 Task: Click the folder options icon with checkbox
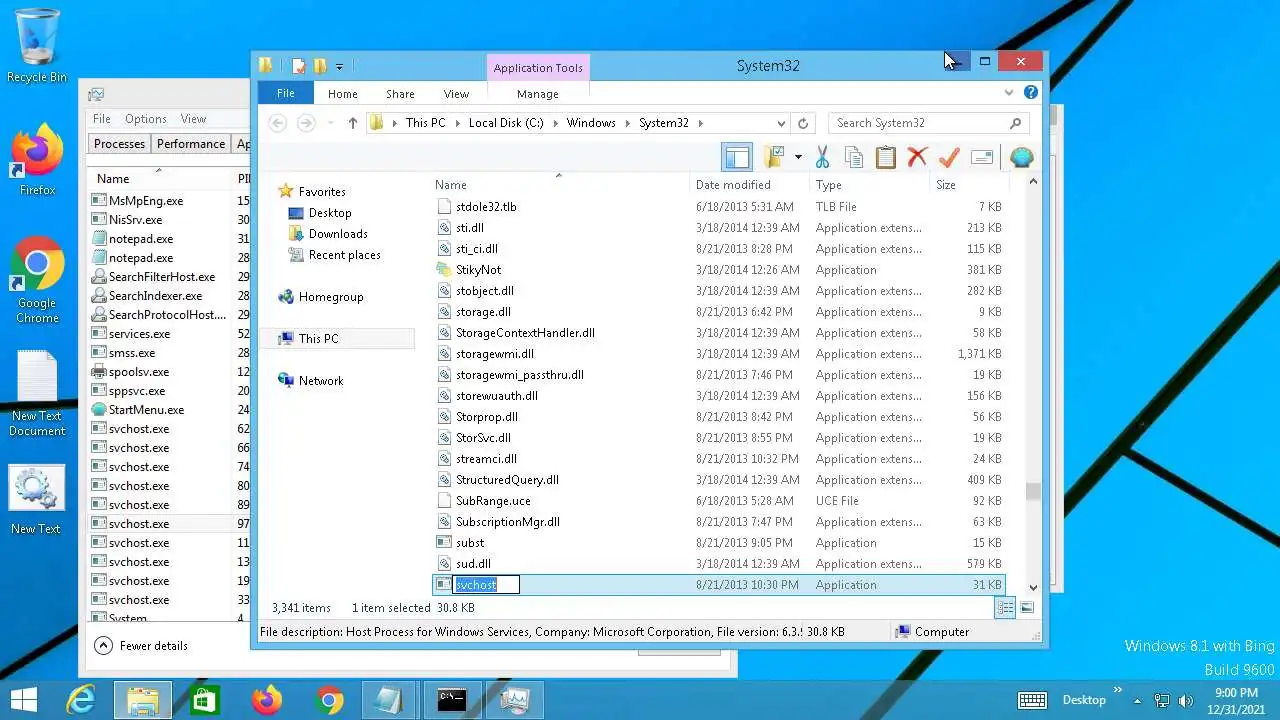click(774, 157)
